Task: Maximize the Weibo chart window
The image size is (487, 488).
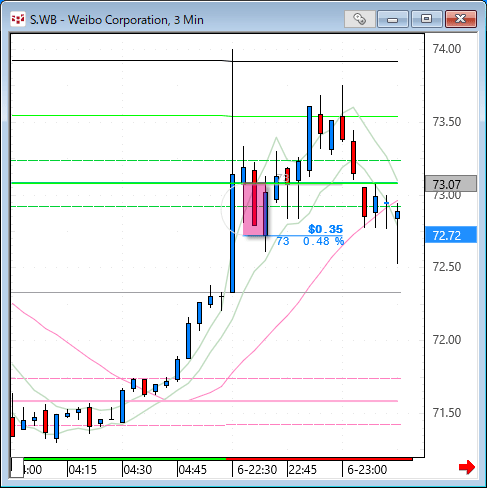Action: pyautogui.click(x=426, y=19)
